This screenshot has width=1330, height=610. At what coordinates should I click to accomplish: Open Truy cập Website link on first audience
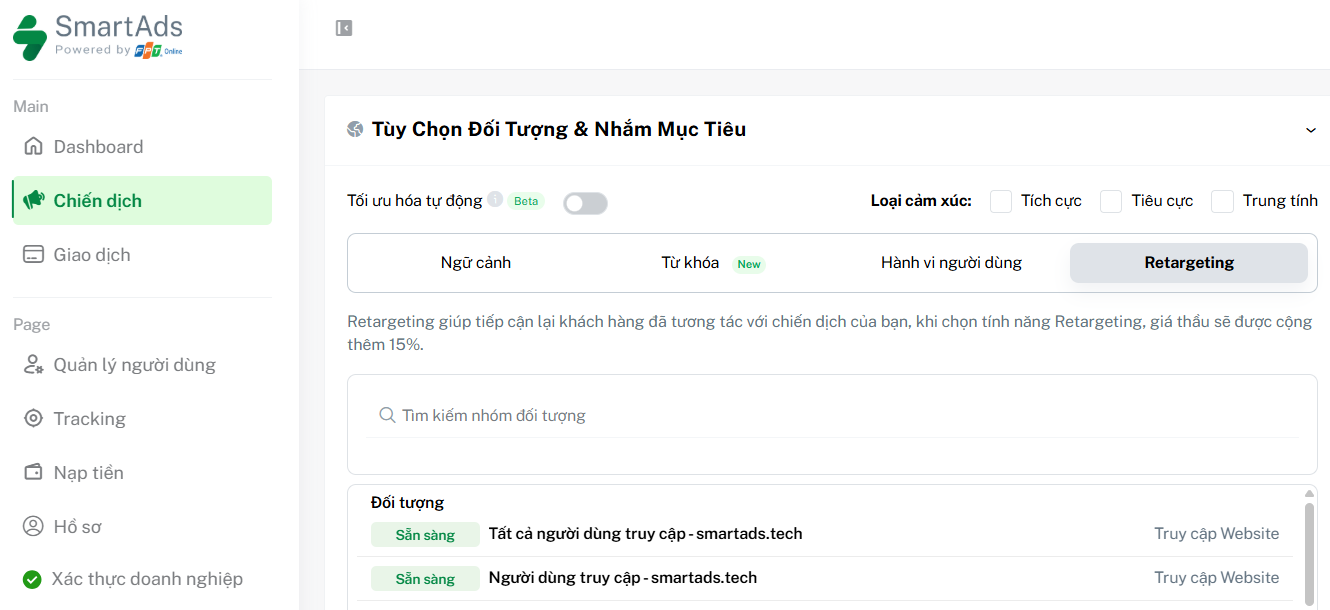coord(1216,533)
